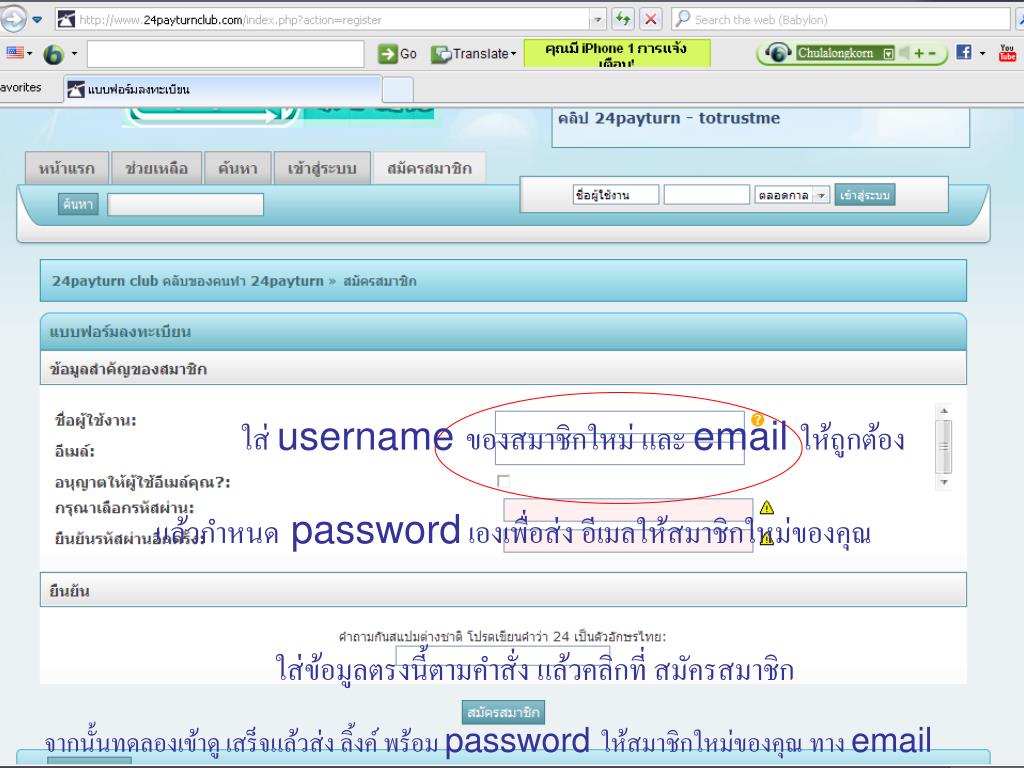This screenshot has width=1024, height=768.
Task: Click the Babylon toolbar search field
Action: 225,54
